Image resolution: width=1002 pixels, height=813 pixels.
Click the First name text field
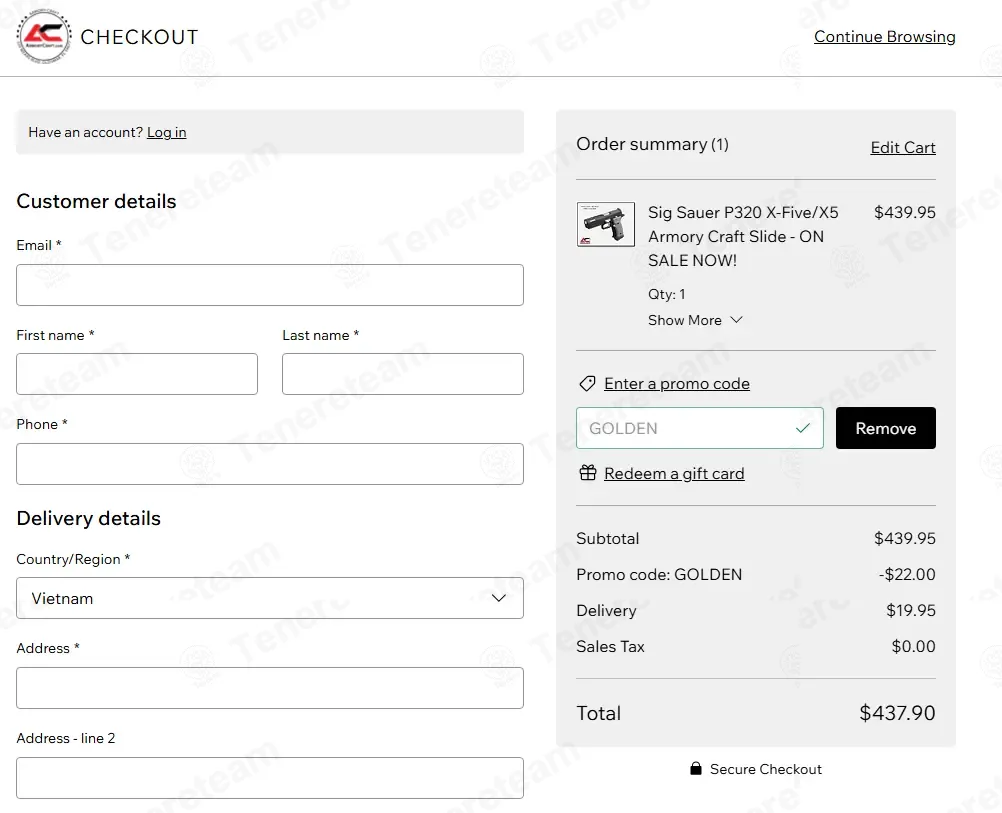click(x=137, y=374)
